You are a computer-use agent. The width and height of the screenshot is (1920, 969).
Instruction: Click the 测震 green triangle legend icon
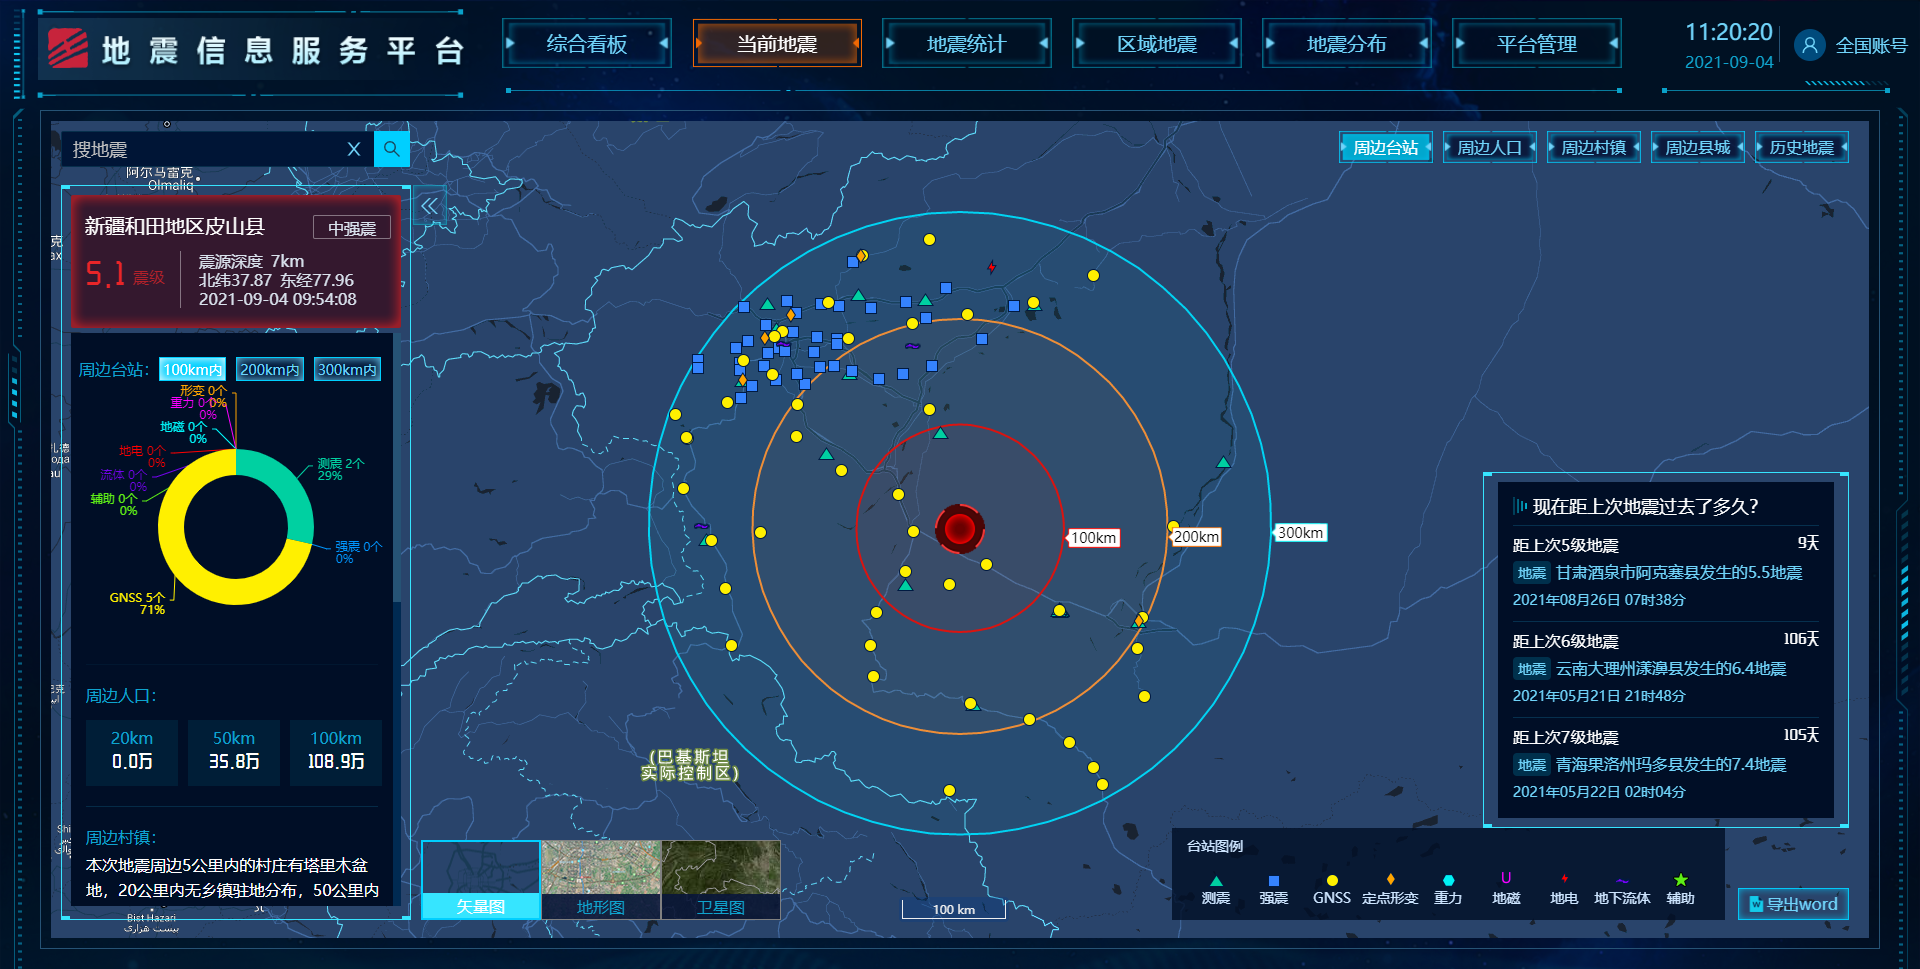pos(1216,881)
